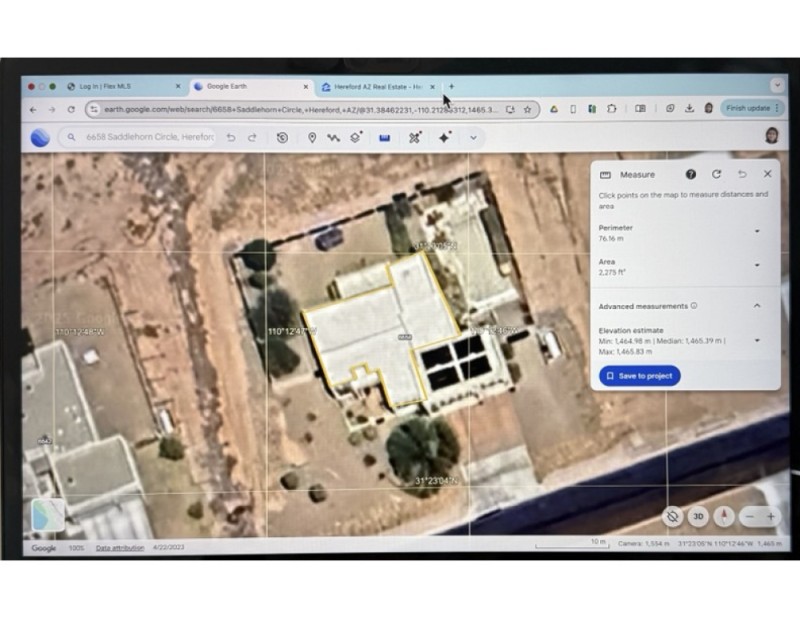Toggle the globe visibility control near zoom buttons
Screen dimensions: 800x618
(672, 518)
